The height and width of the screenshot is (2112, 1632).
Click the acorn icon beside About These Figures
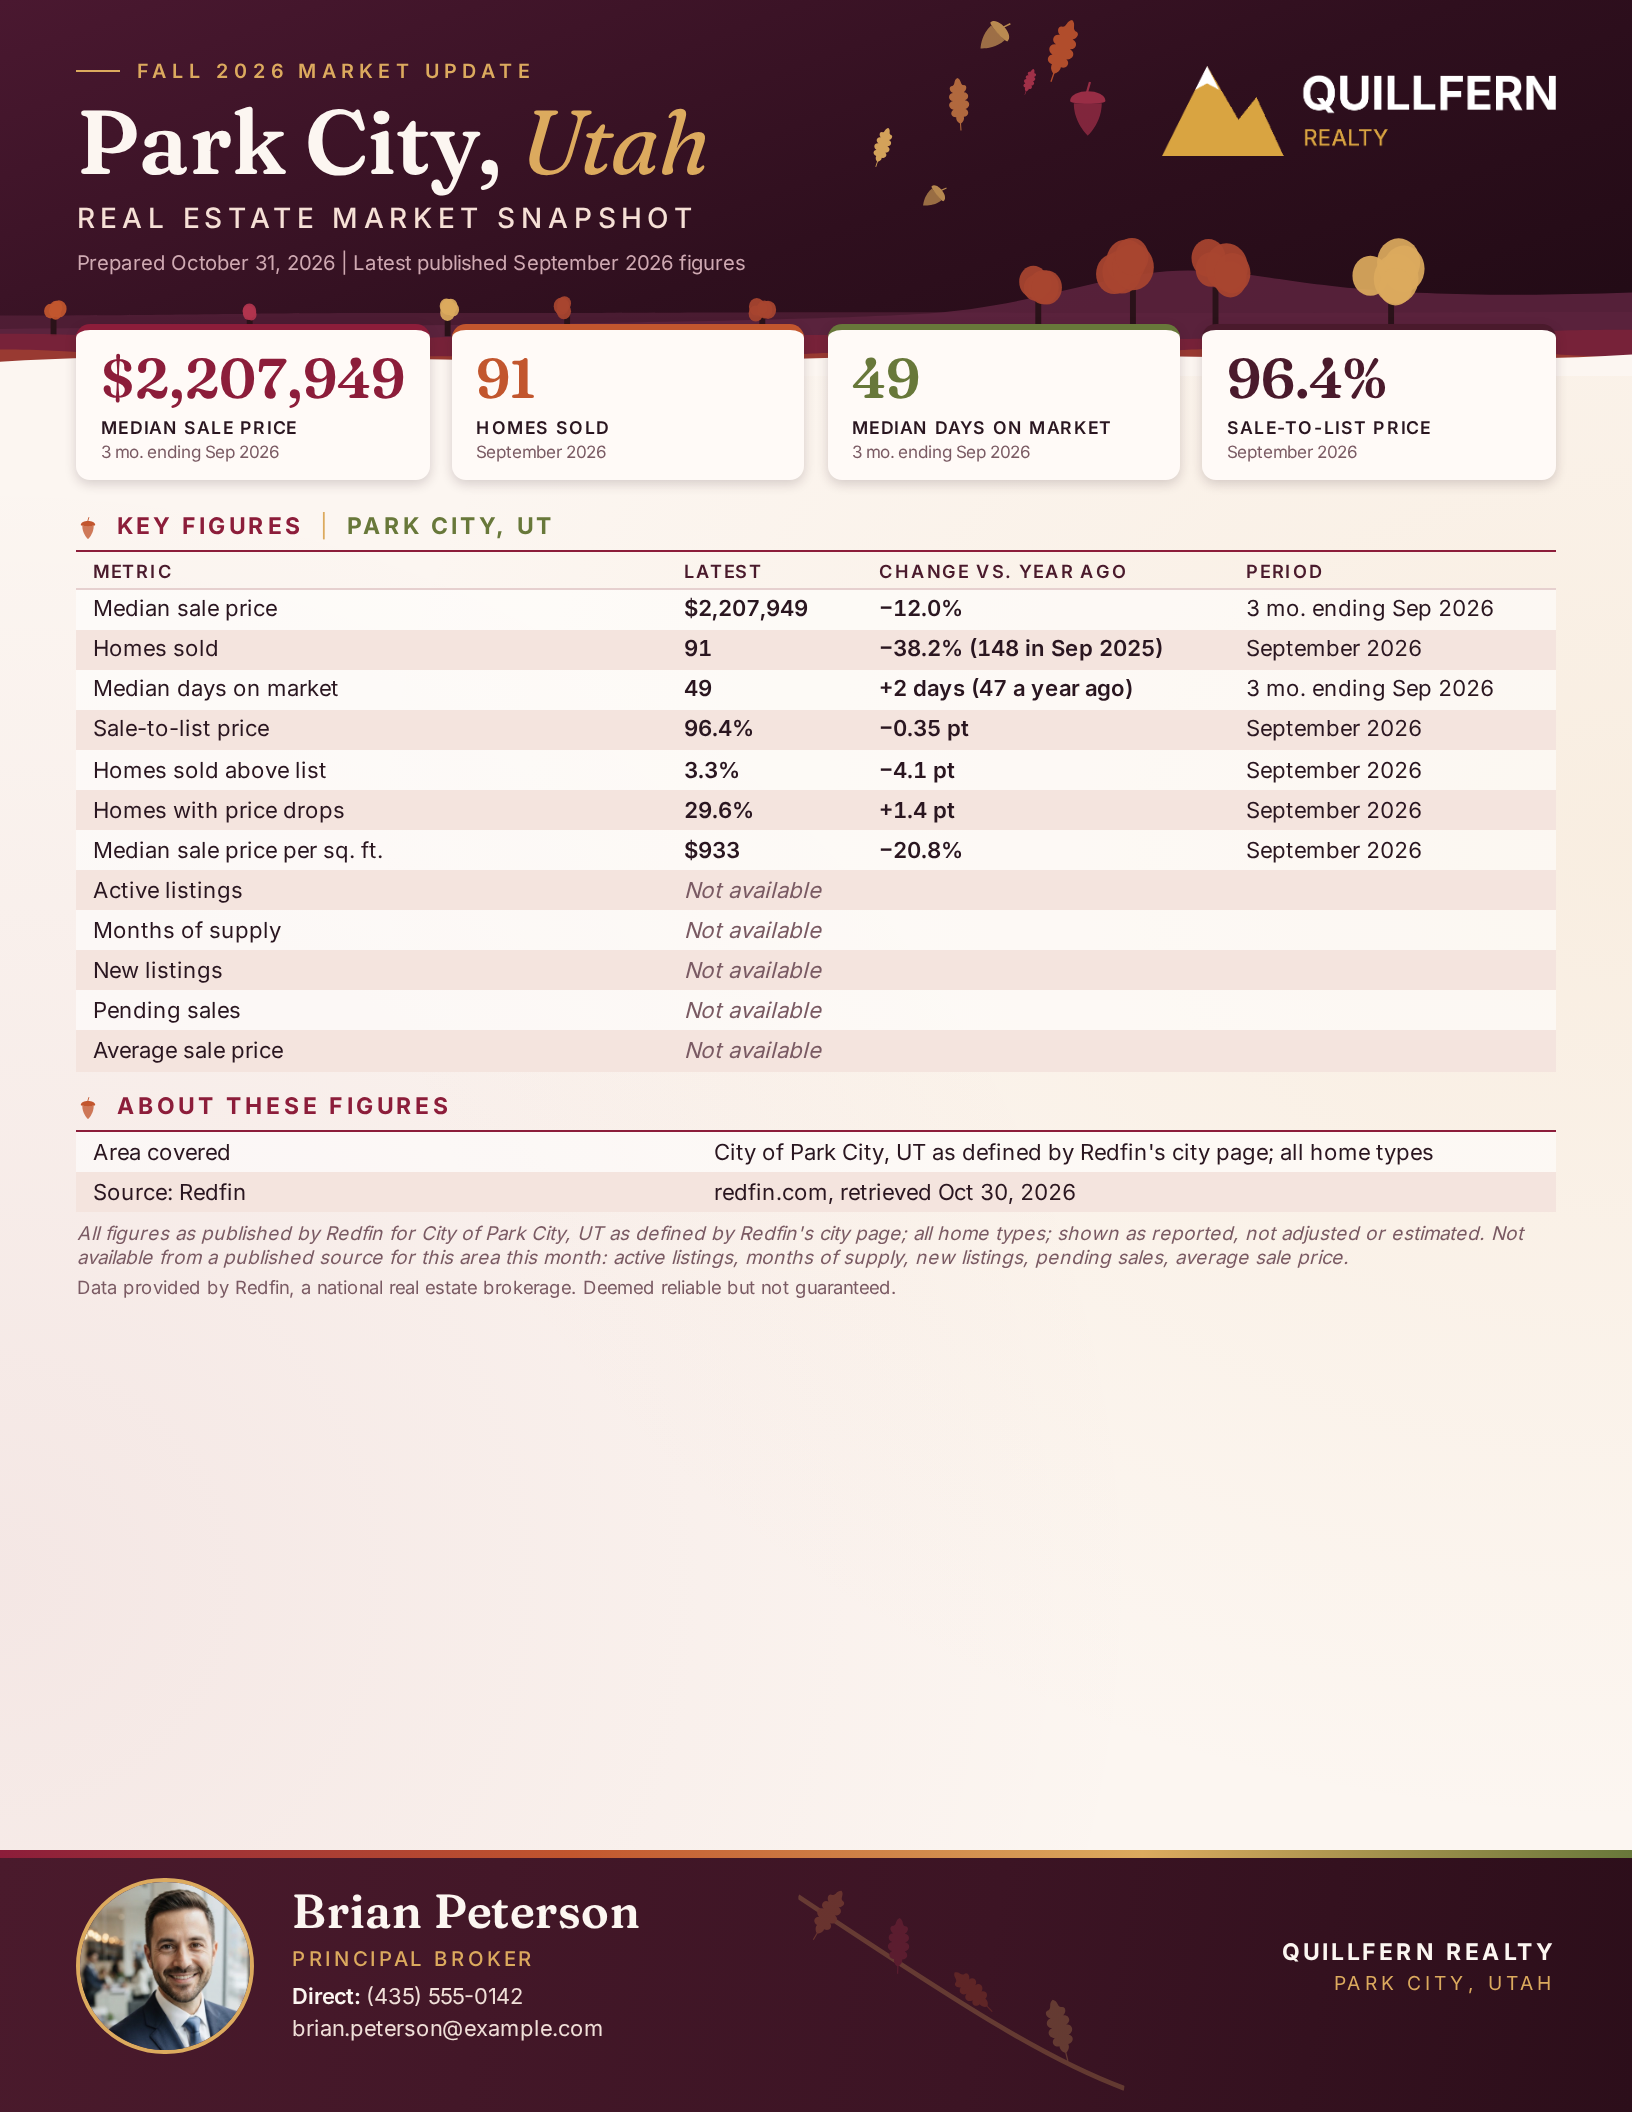click(88, 1107)
